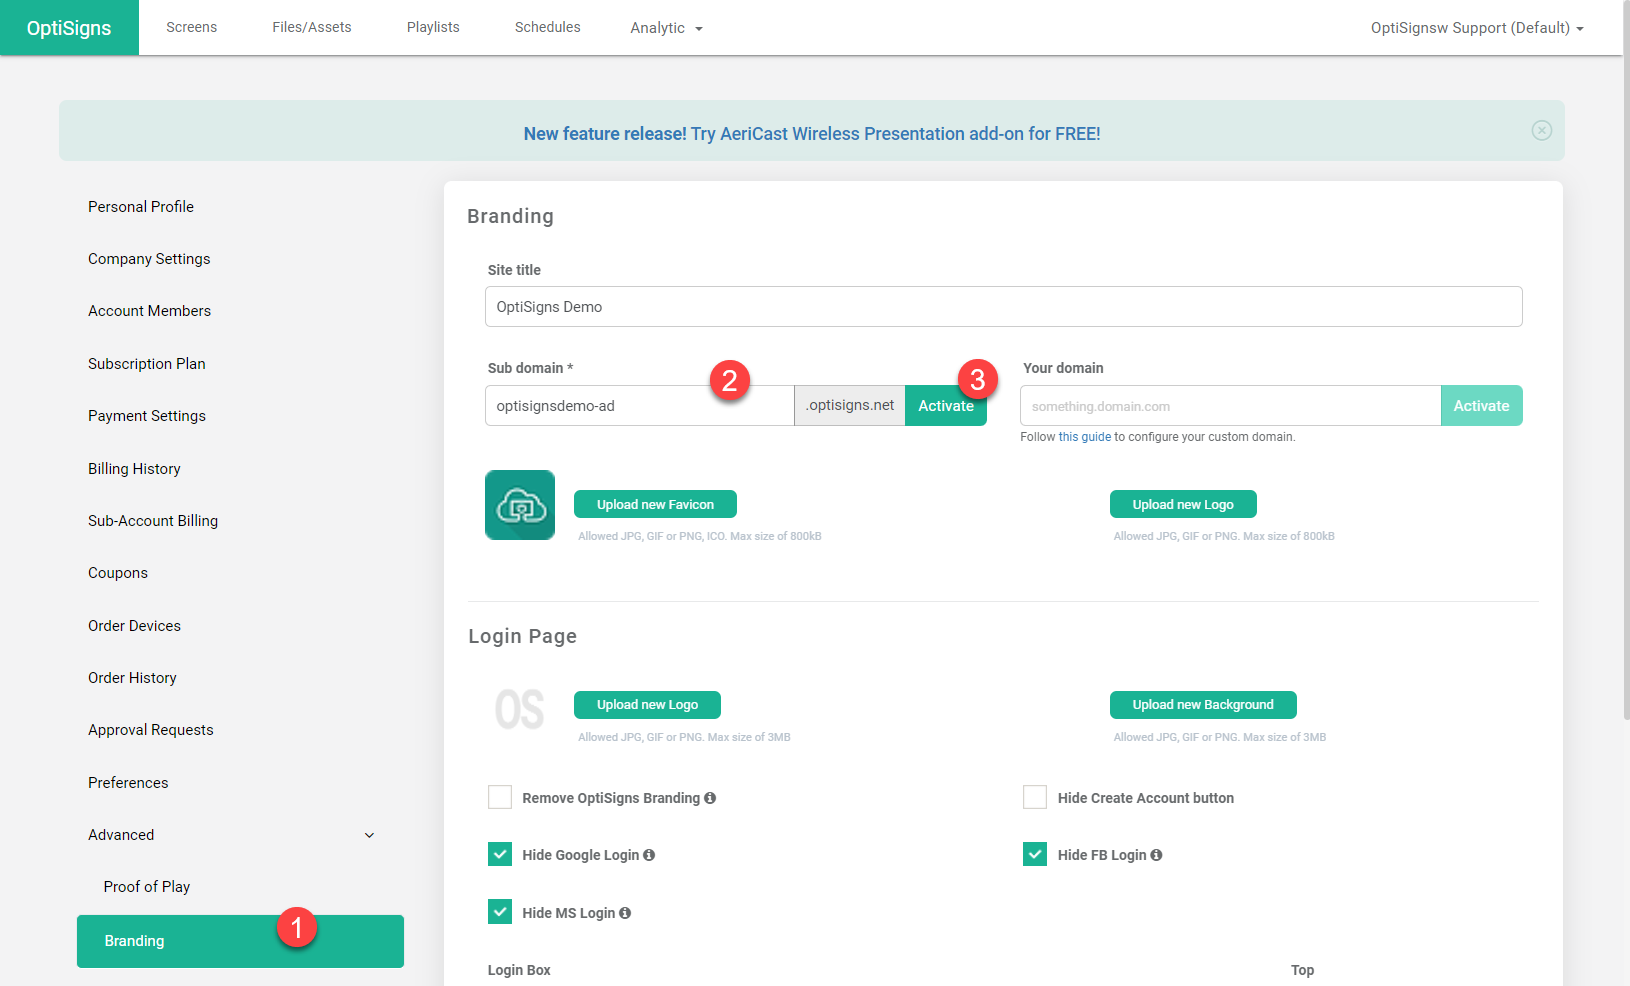1630x986 pixels.
Task: Click the .optisigns.net suffix label
Action: click(x=850, y=405)
